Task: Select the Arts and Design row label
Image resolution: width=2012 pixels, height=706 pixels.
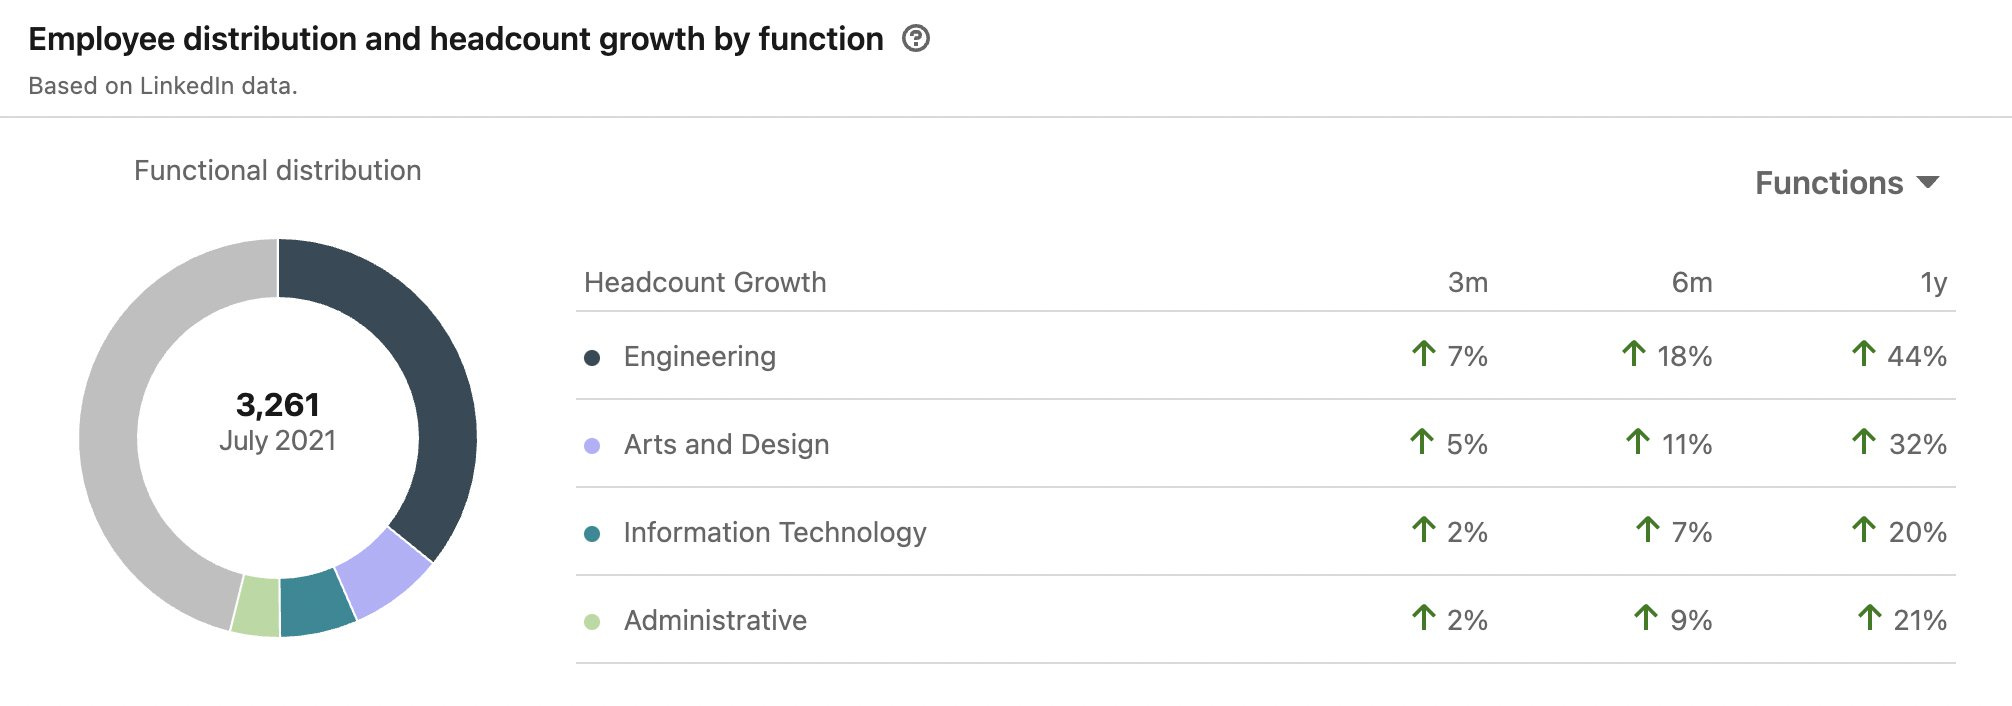Action: pos(726,445)
